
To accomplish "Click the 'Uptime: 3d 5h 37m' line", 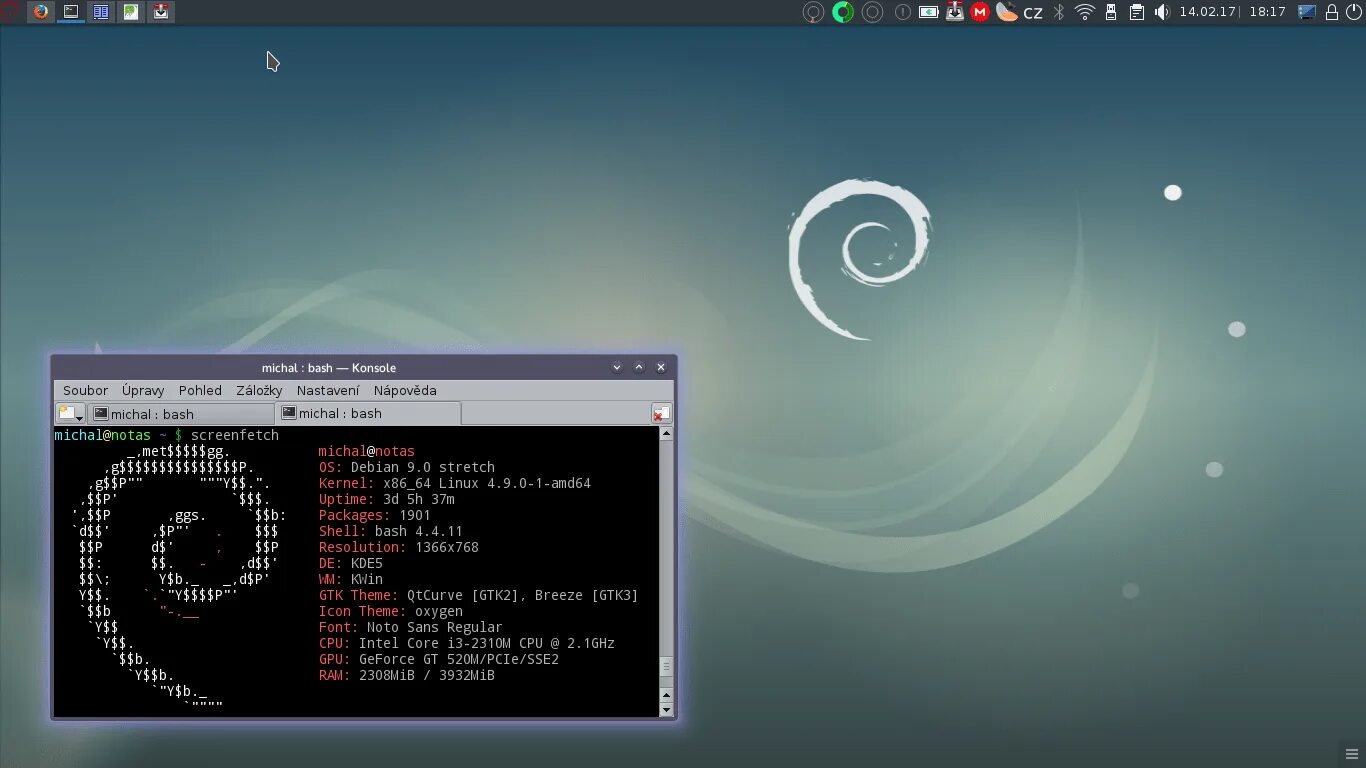I will 387,499.
